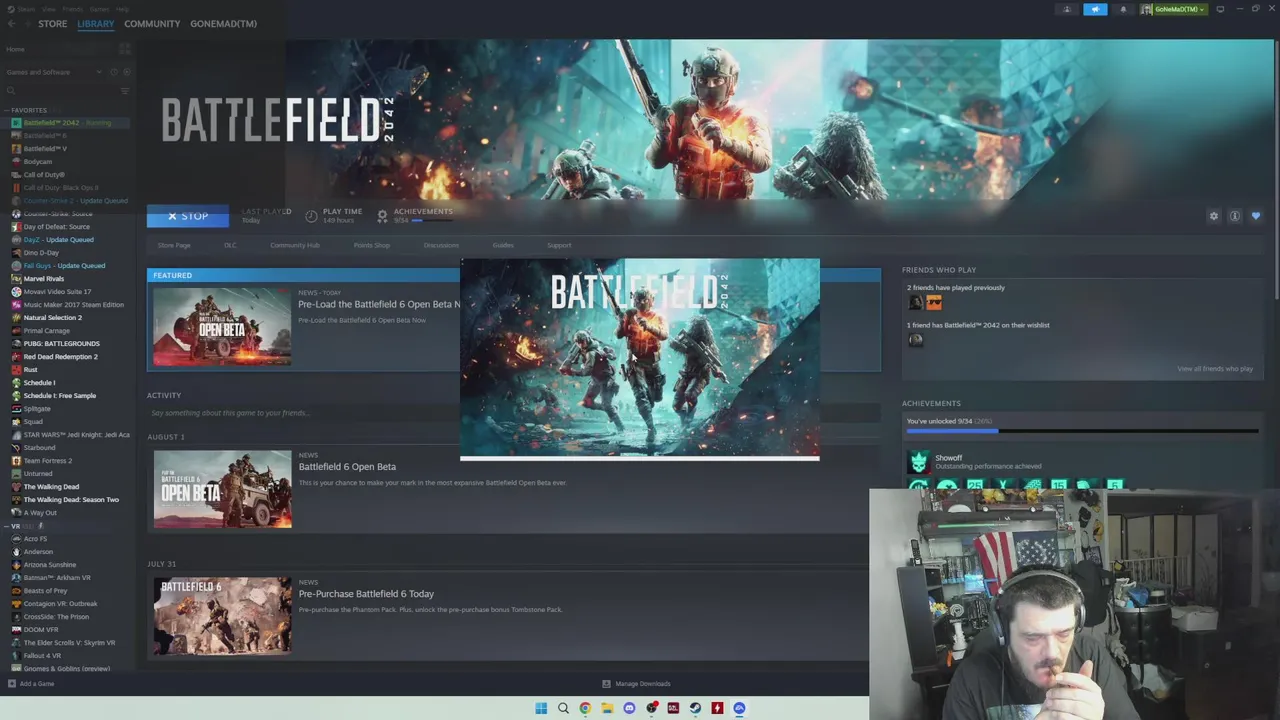Toggle the favorite heart icon

[1256, 216]
